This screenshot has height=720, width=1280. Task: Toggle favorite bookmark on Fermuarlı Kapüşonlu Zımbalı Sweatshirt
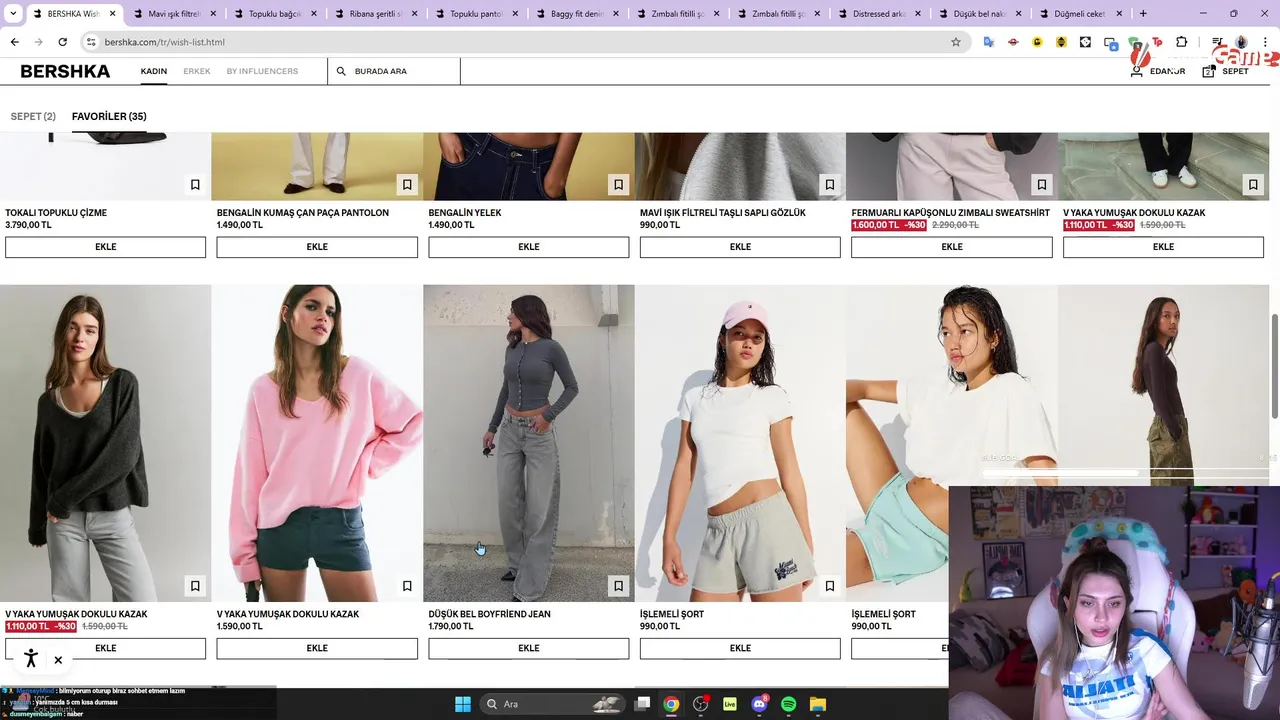tap(1041, 184)
